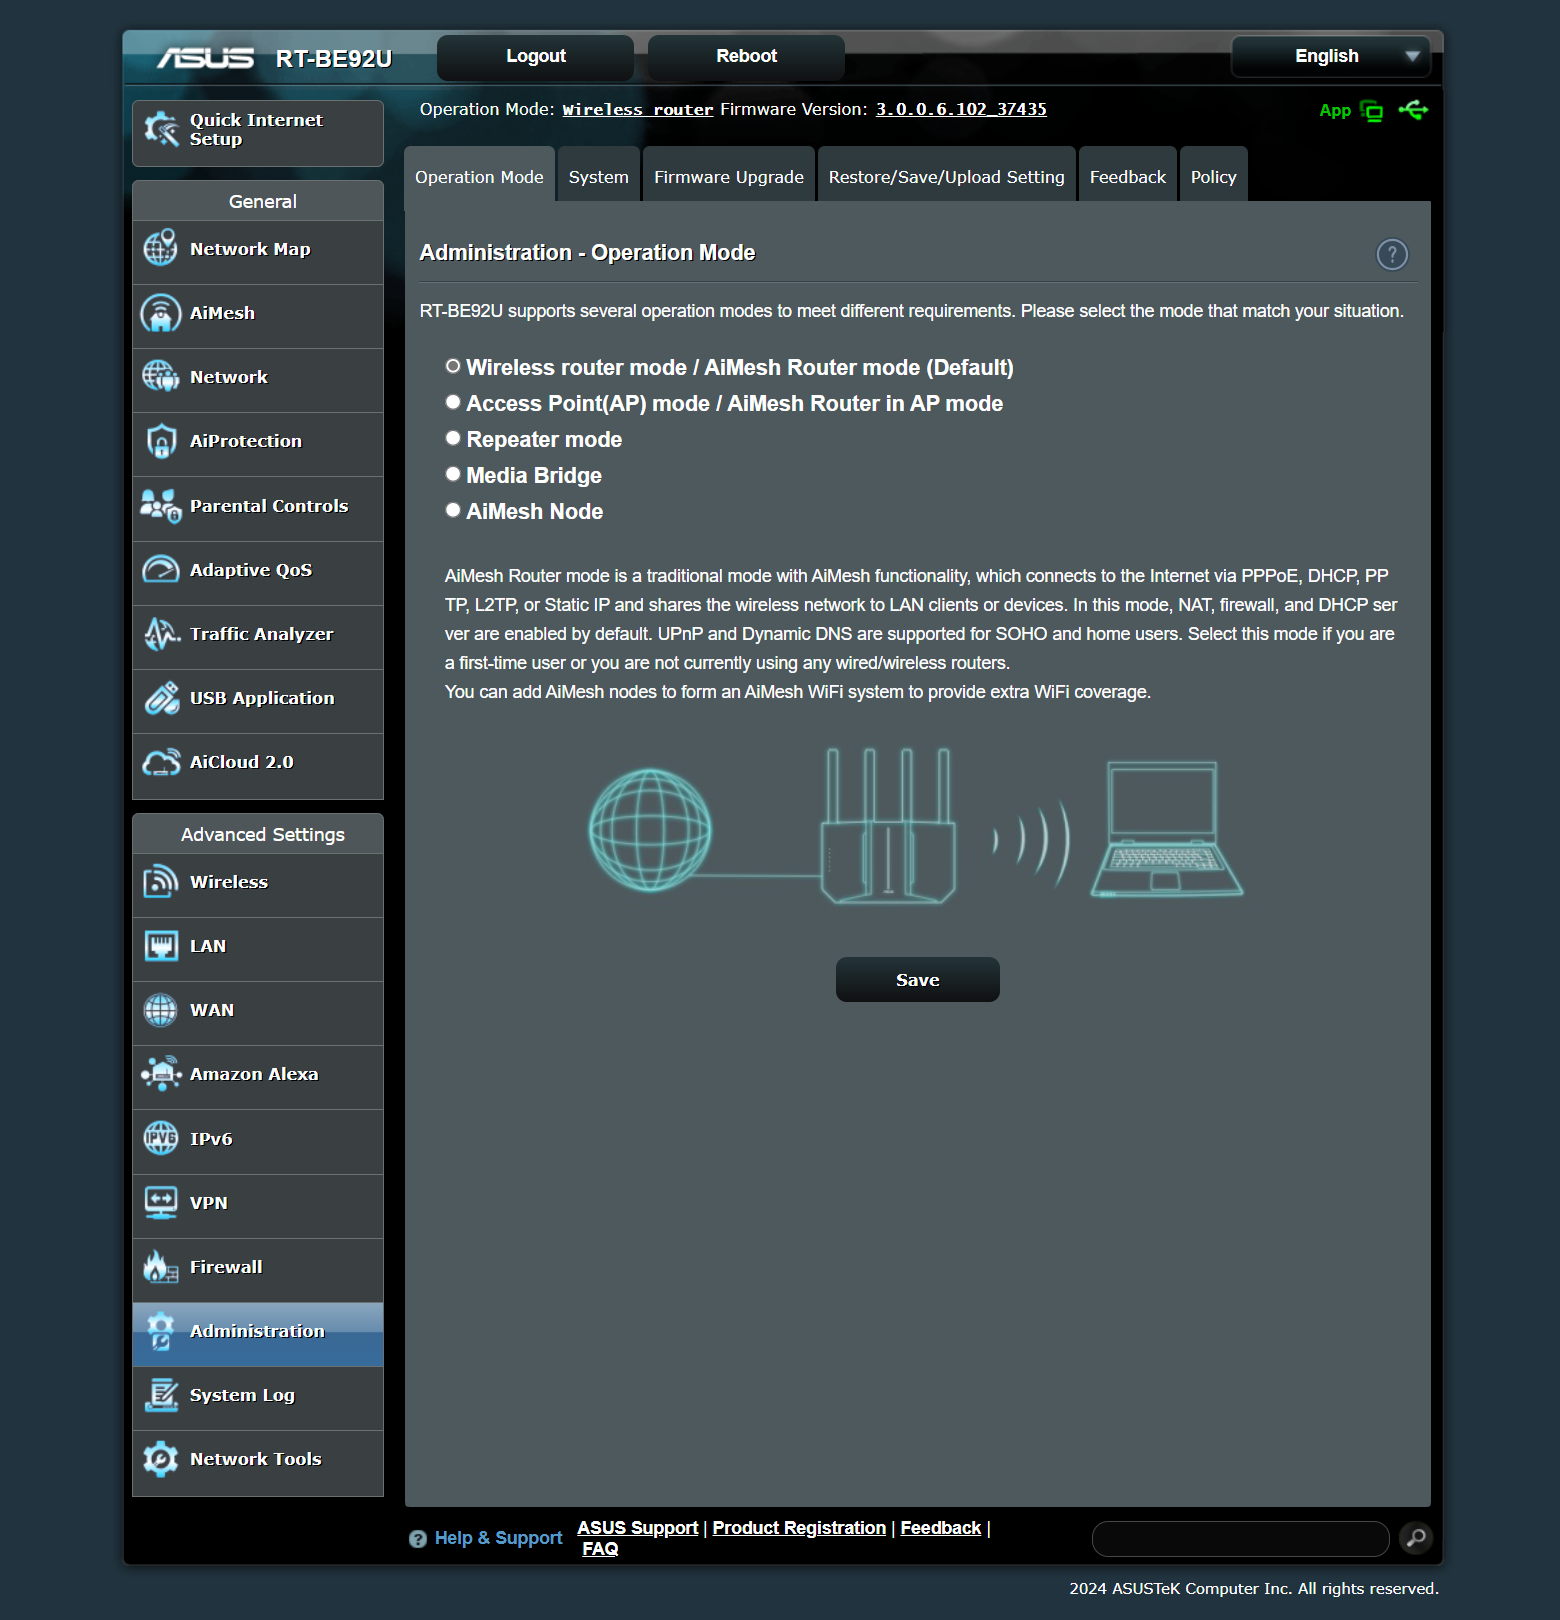Click the Network globe icon in sidebar

pos(161,377)
